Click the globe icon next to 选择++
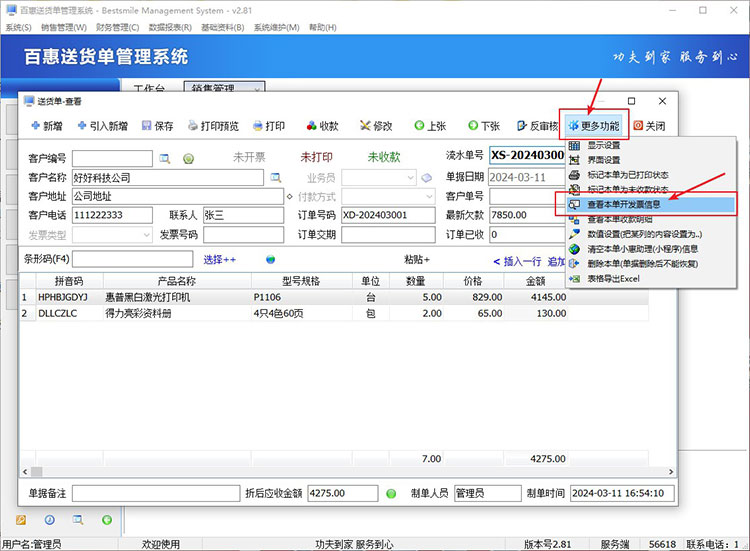This screenshot has width=750, height=551. pos(271,260)
